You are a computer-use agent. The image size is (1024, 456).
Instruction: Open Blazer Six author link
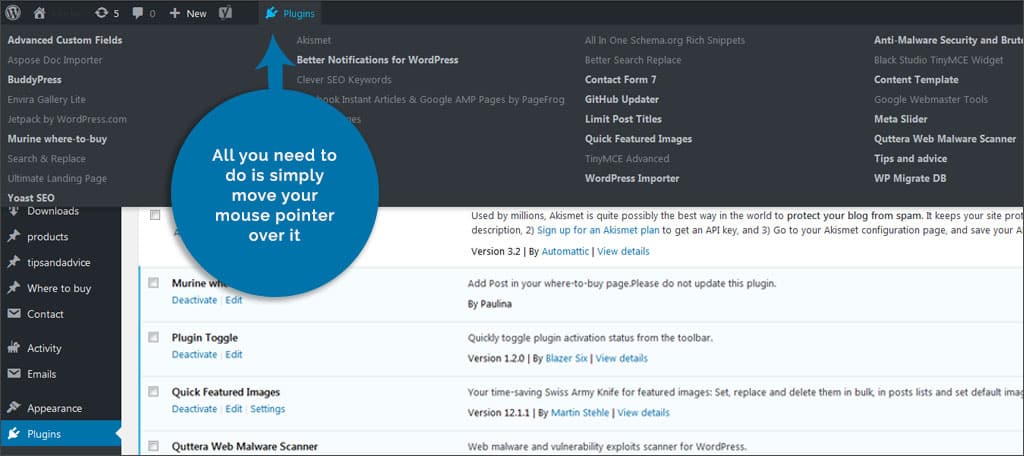[567, 358]
